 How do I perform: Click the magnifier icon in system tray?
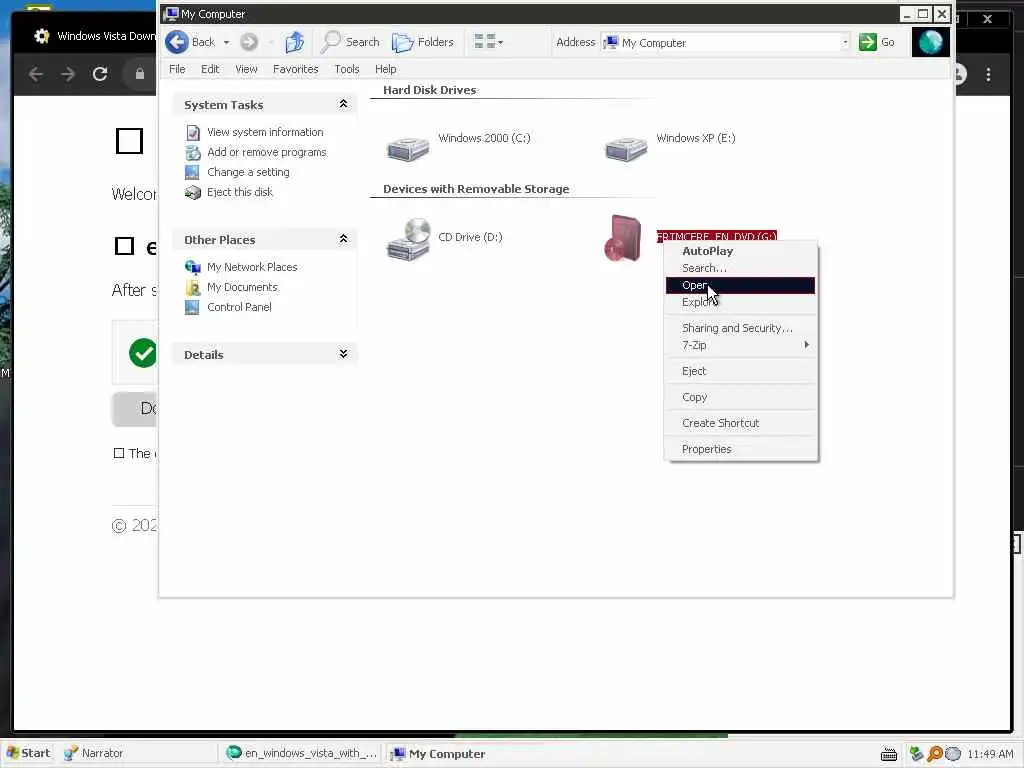point(935,754)
